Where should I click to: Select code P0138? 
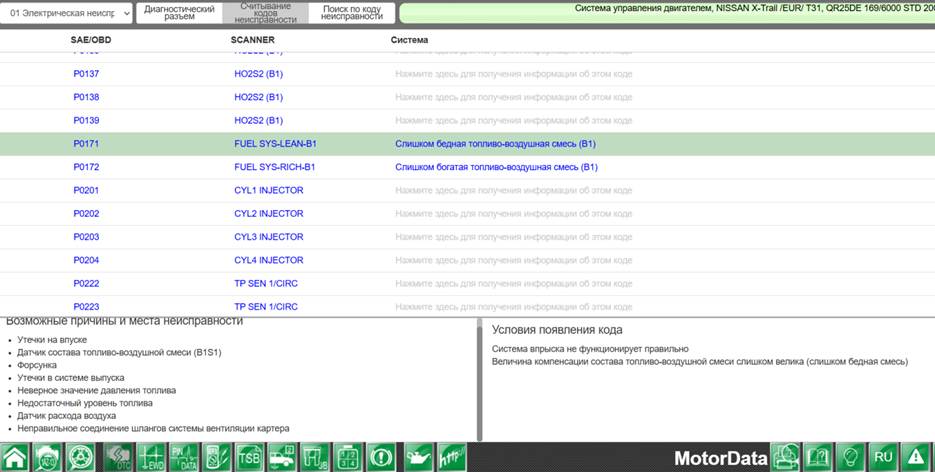pyautogui.click(x=86, y=97)
